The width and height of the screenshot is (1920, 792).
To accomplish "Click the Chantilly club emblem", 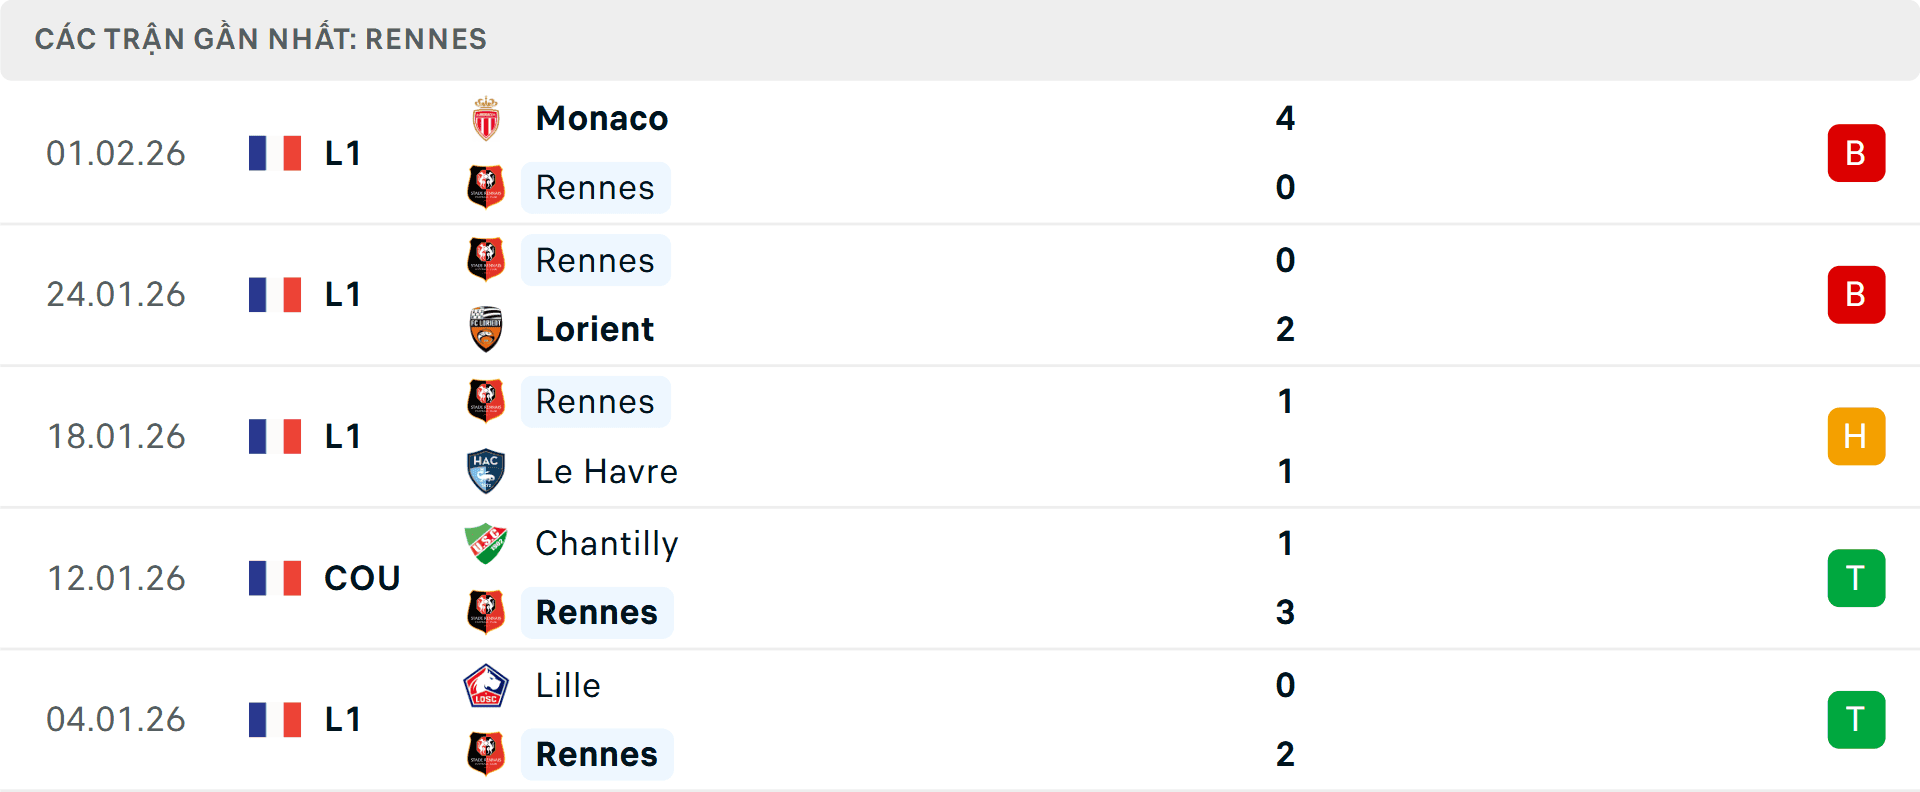I will pos(487,543).
